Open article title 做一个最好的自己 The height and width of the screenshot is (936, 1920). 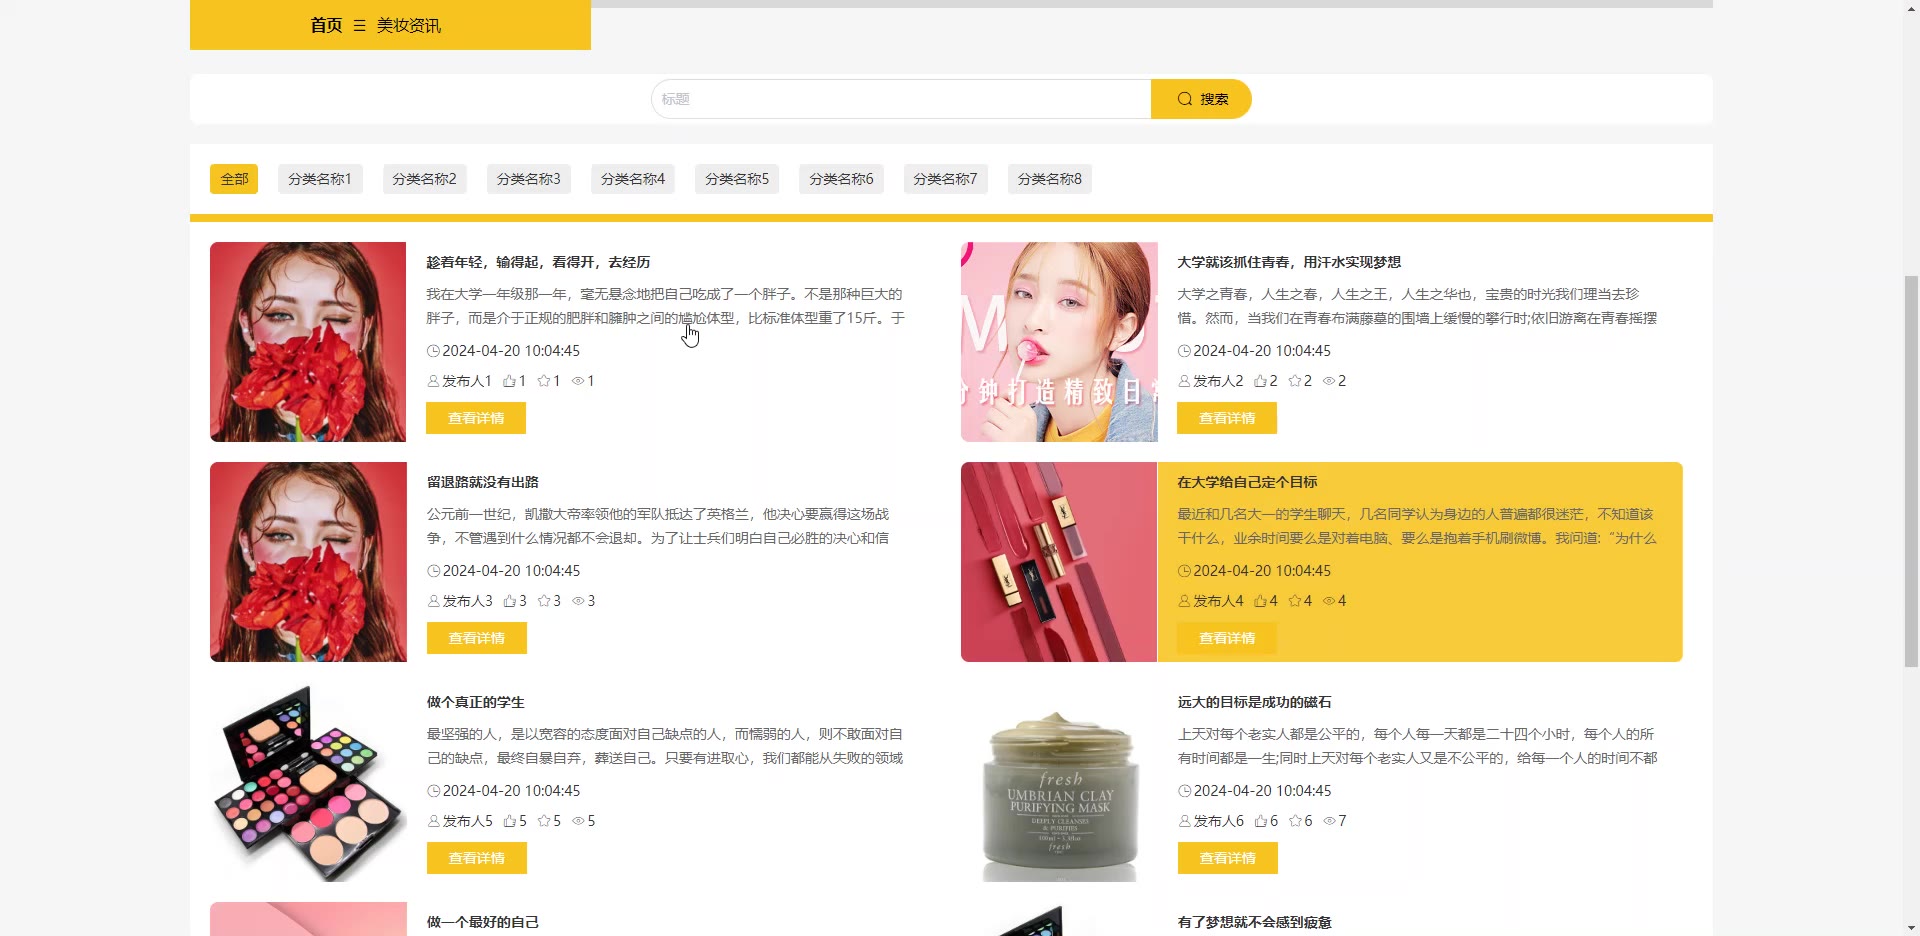coord(483,922)
